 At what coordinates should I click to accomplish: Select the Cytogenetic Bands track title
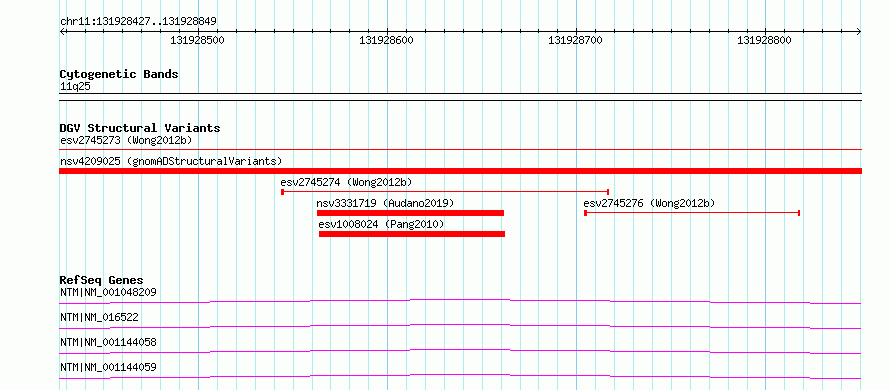[119, 74]
